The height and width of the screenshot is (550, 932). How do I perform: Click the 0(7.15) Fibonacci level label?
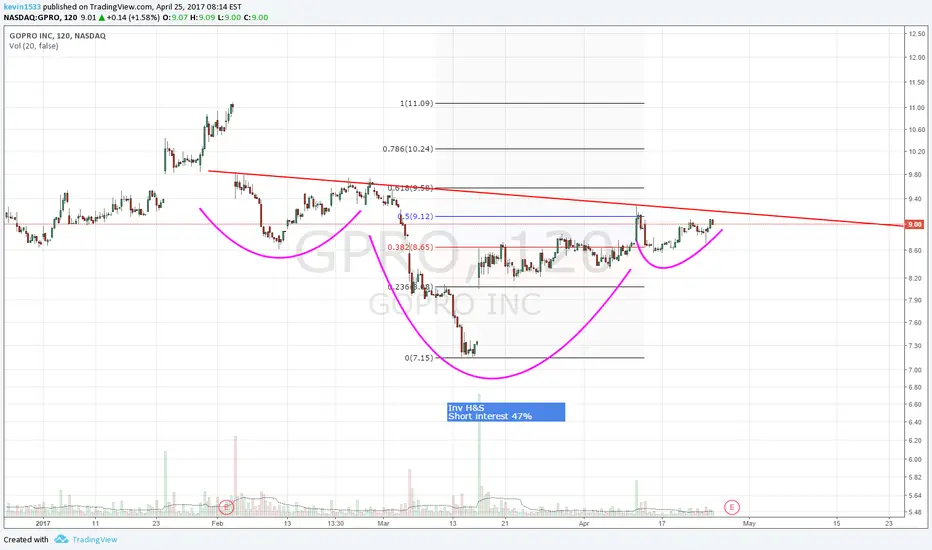coord(418,358)
